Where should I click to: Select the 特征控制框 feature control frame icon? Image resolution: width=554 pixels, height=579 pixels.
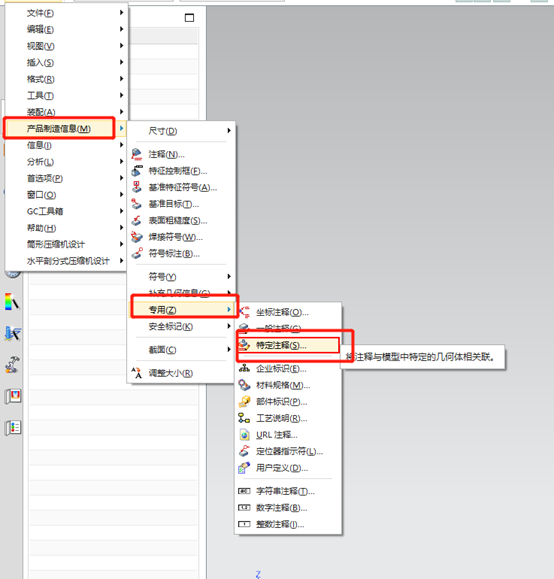tap(137, 171)
